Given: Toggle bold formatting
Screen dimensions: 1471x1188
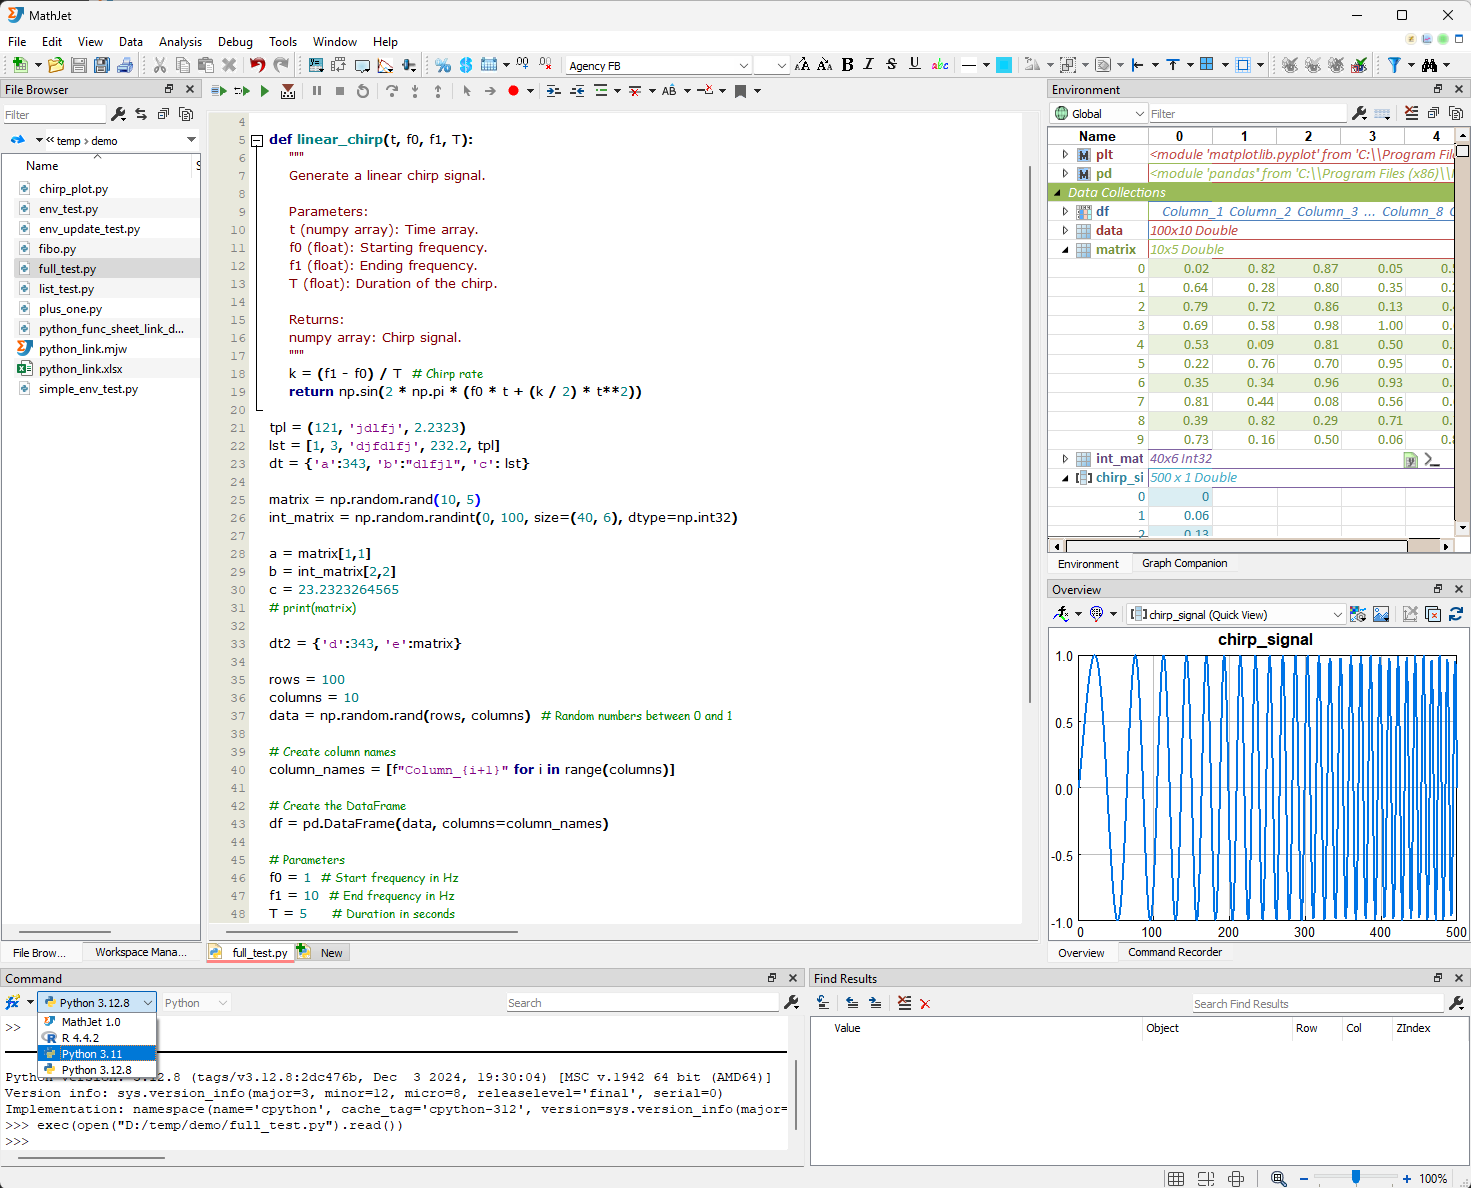Looking at the screenshot, I should [847, 65].
